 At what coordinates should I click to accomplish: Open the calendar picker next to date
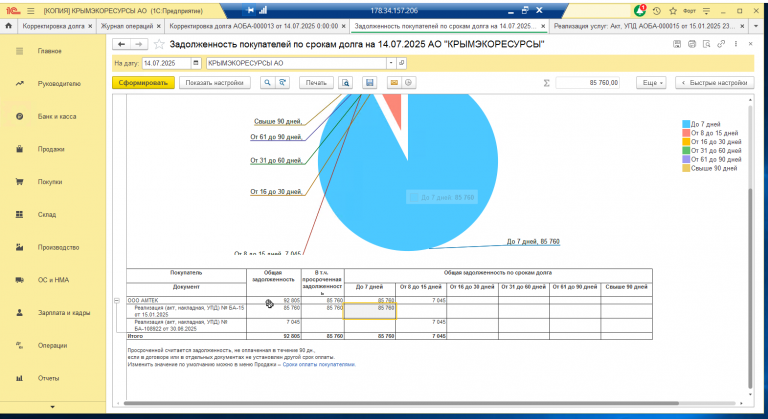tap(196, 63)
